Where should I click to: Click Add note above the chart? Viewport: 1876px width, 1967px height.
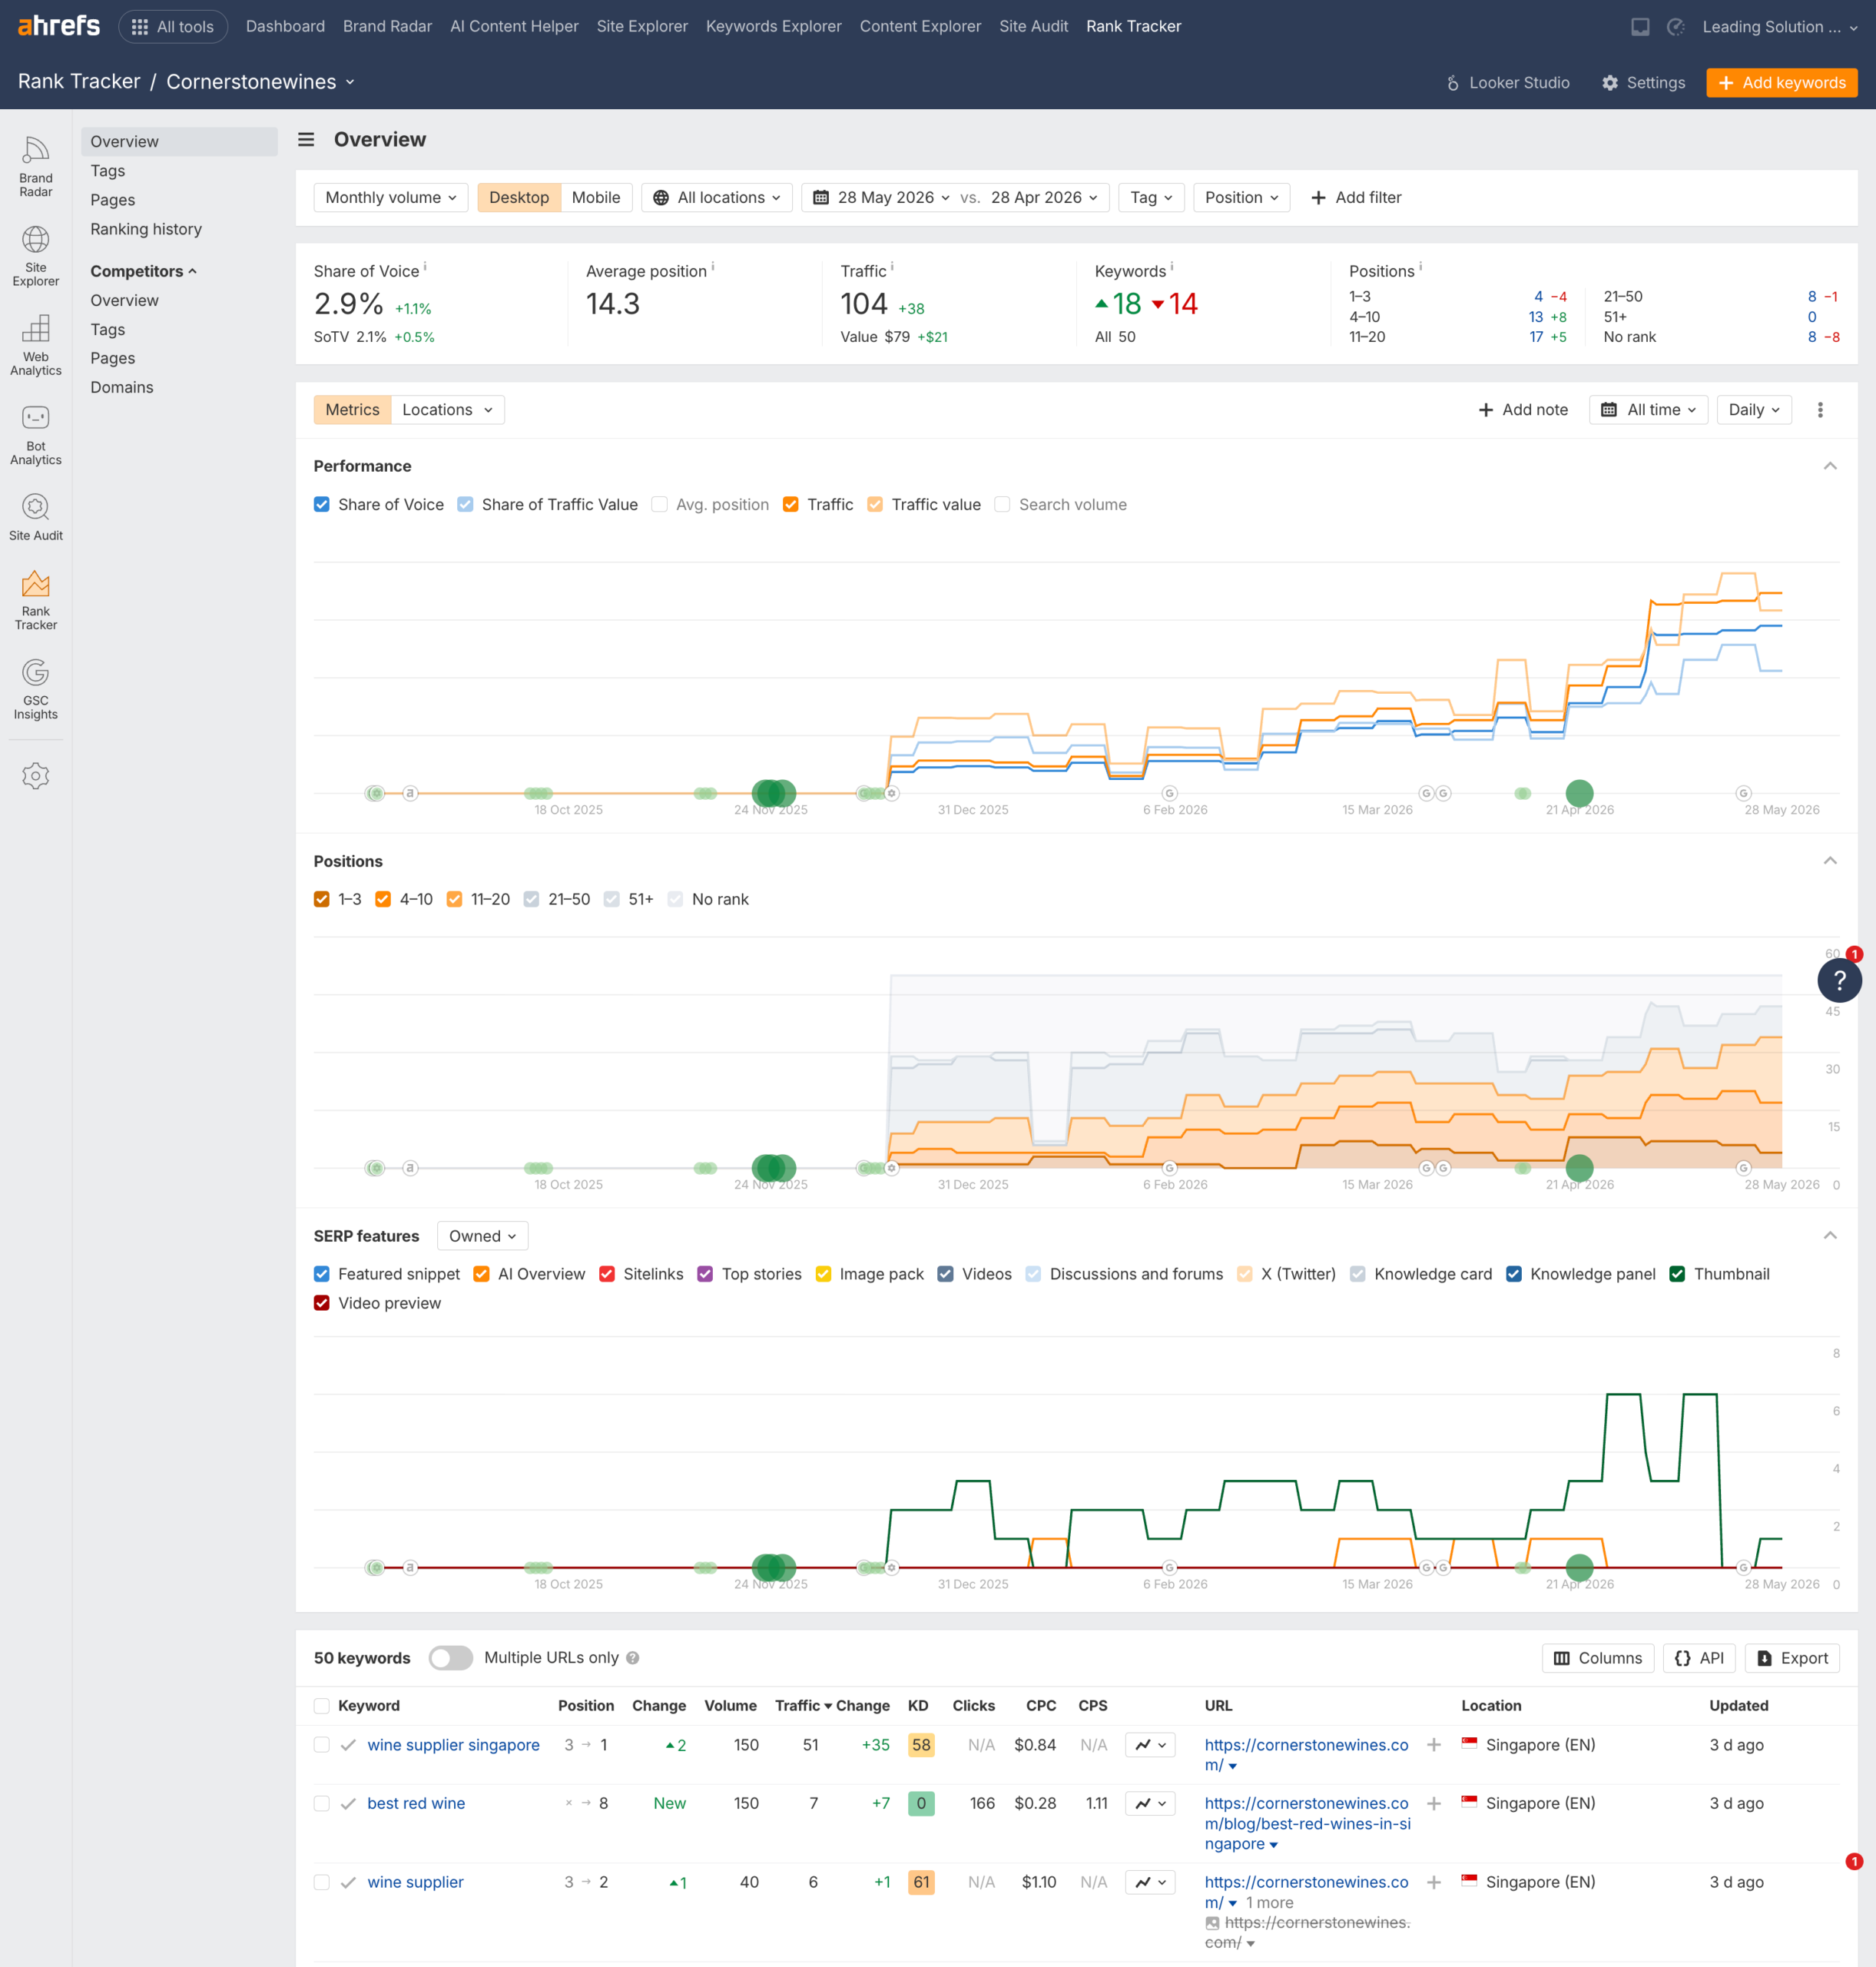[x=1523, y=410]
